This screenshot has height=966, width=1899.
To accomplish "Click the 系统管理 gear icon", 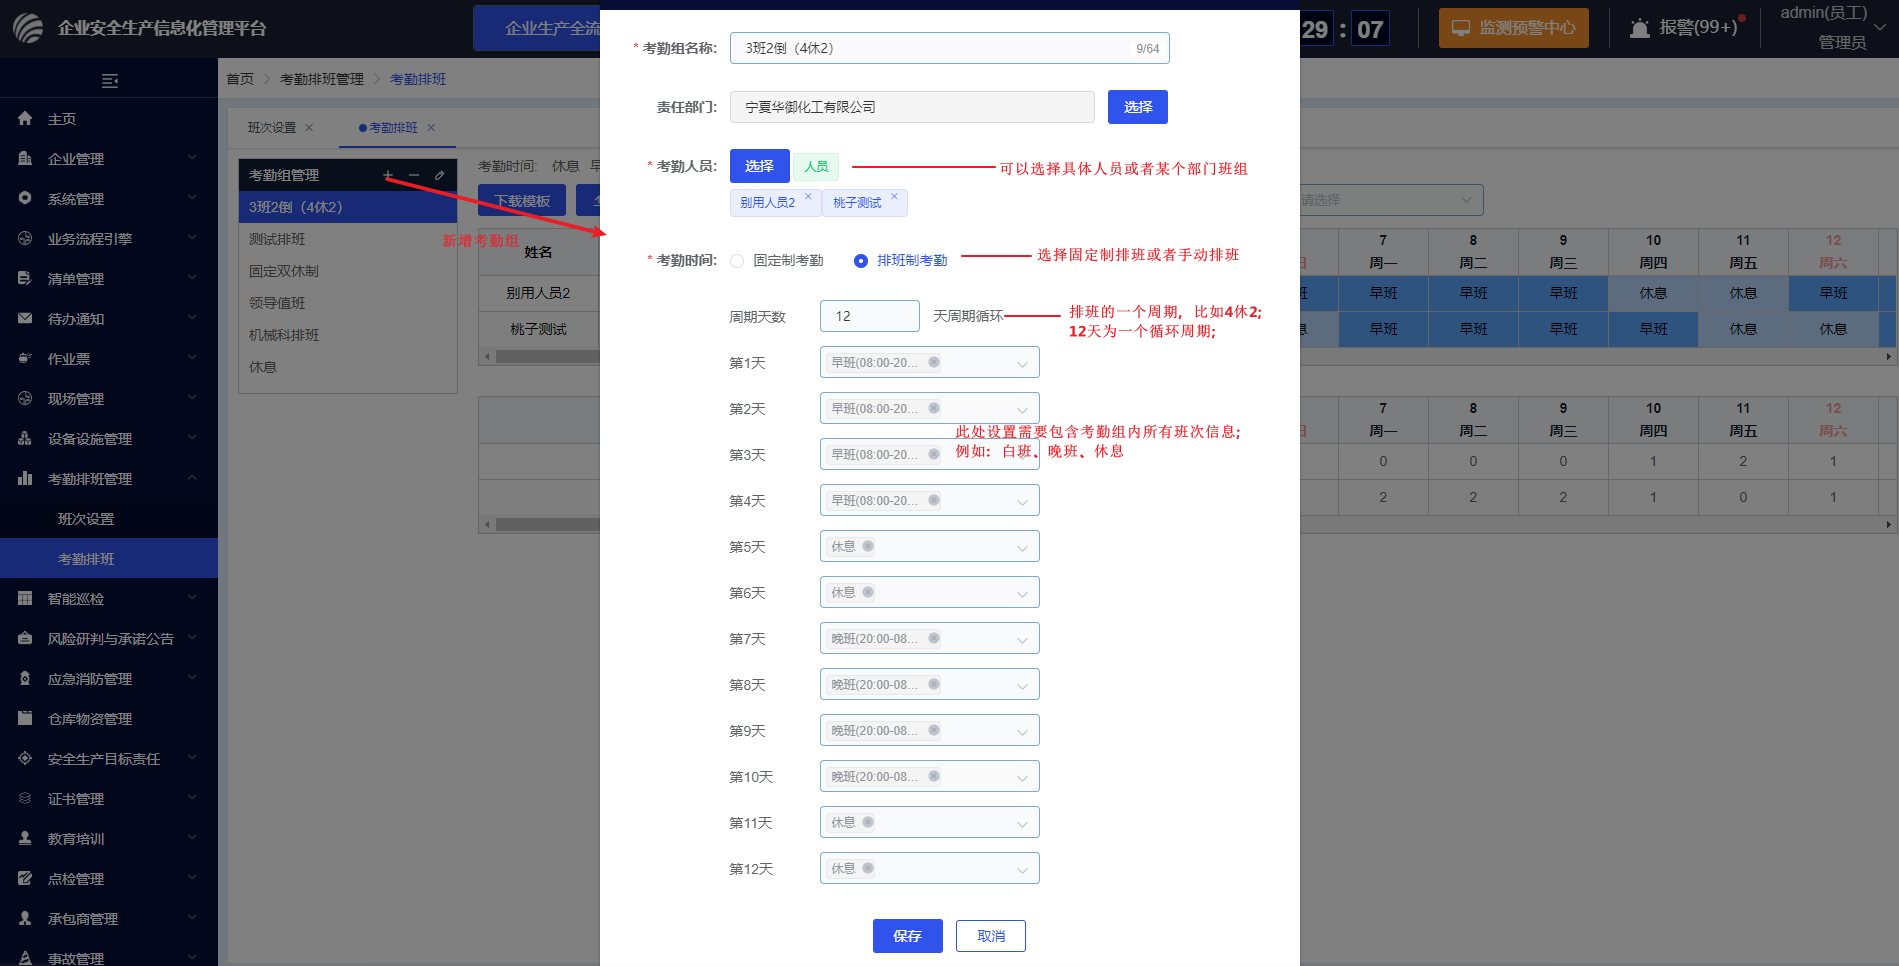I will pos(25,198).
